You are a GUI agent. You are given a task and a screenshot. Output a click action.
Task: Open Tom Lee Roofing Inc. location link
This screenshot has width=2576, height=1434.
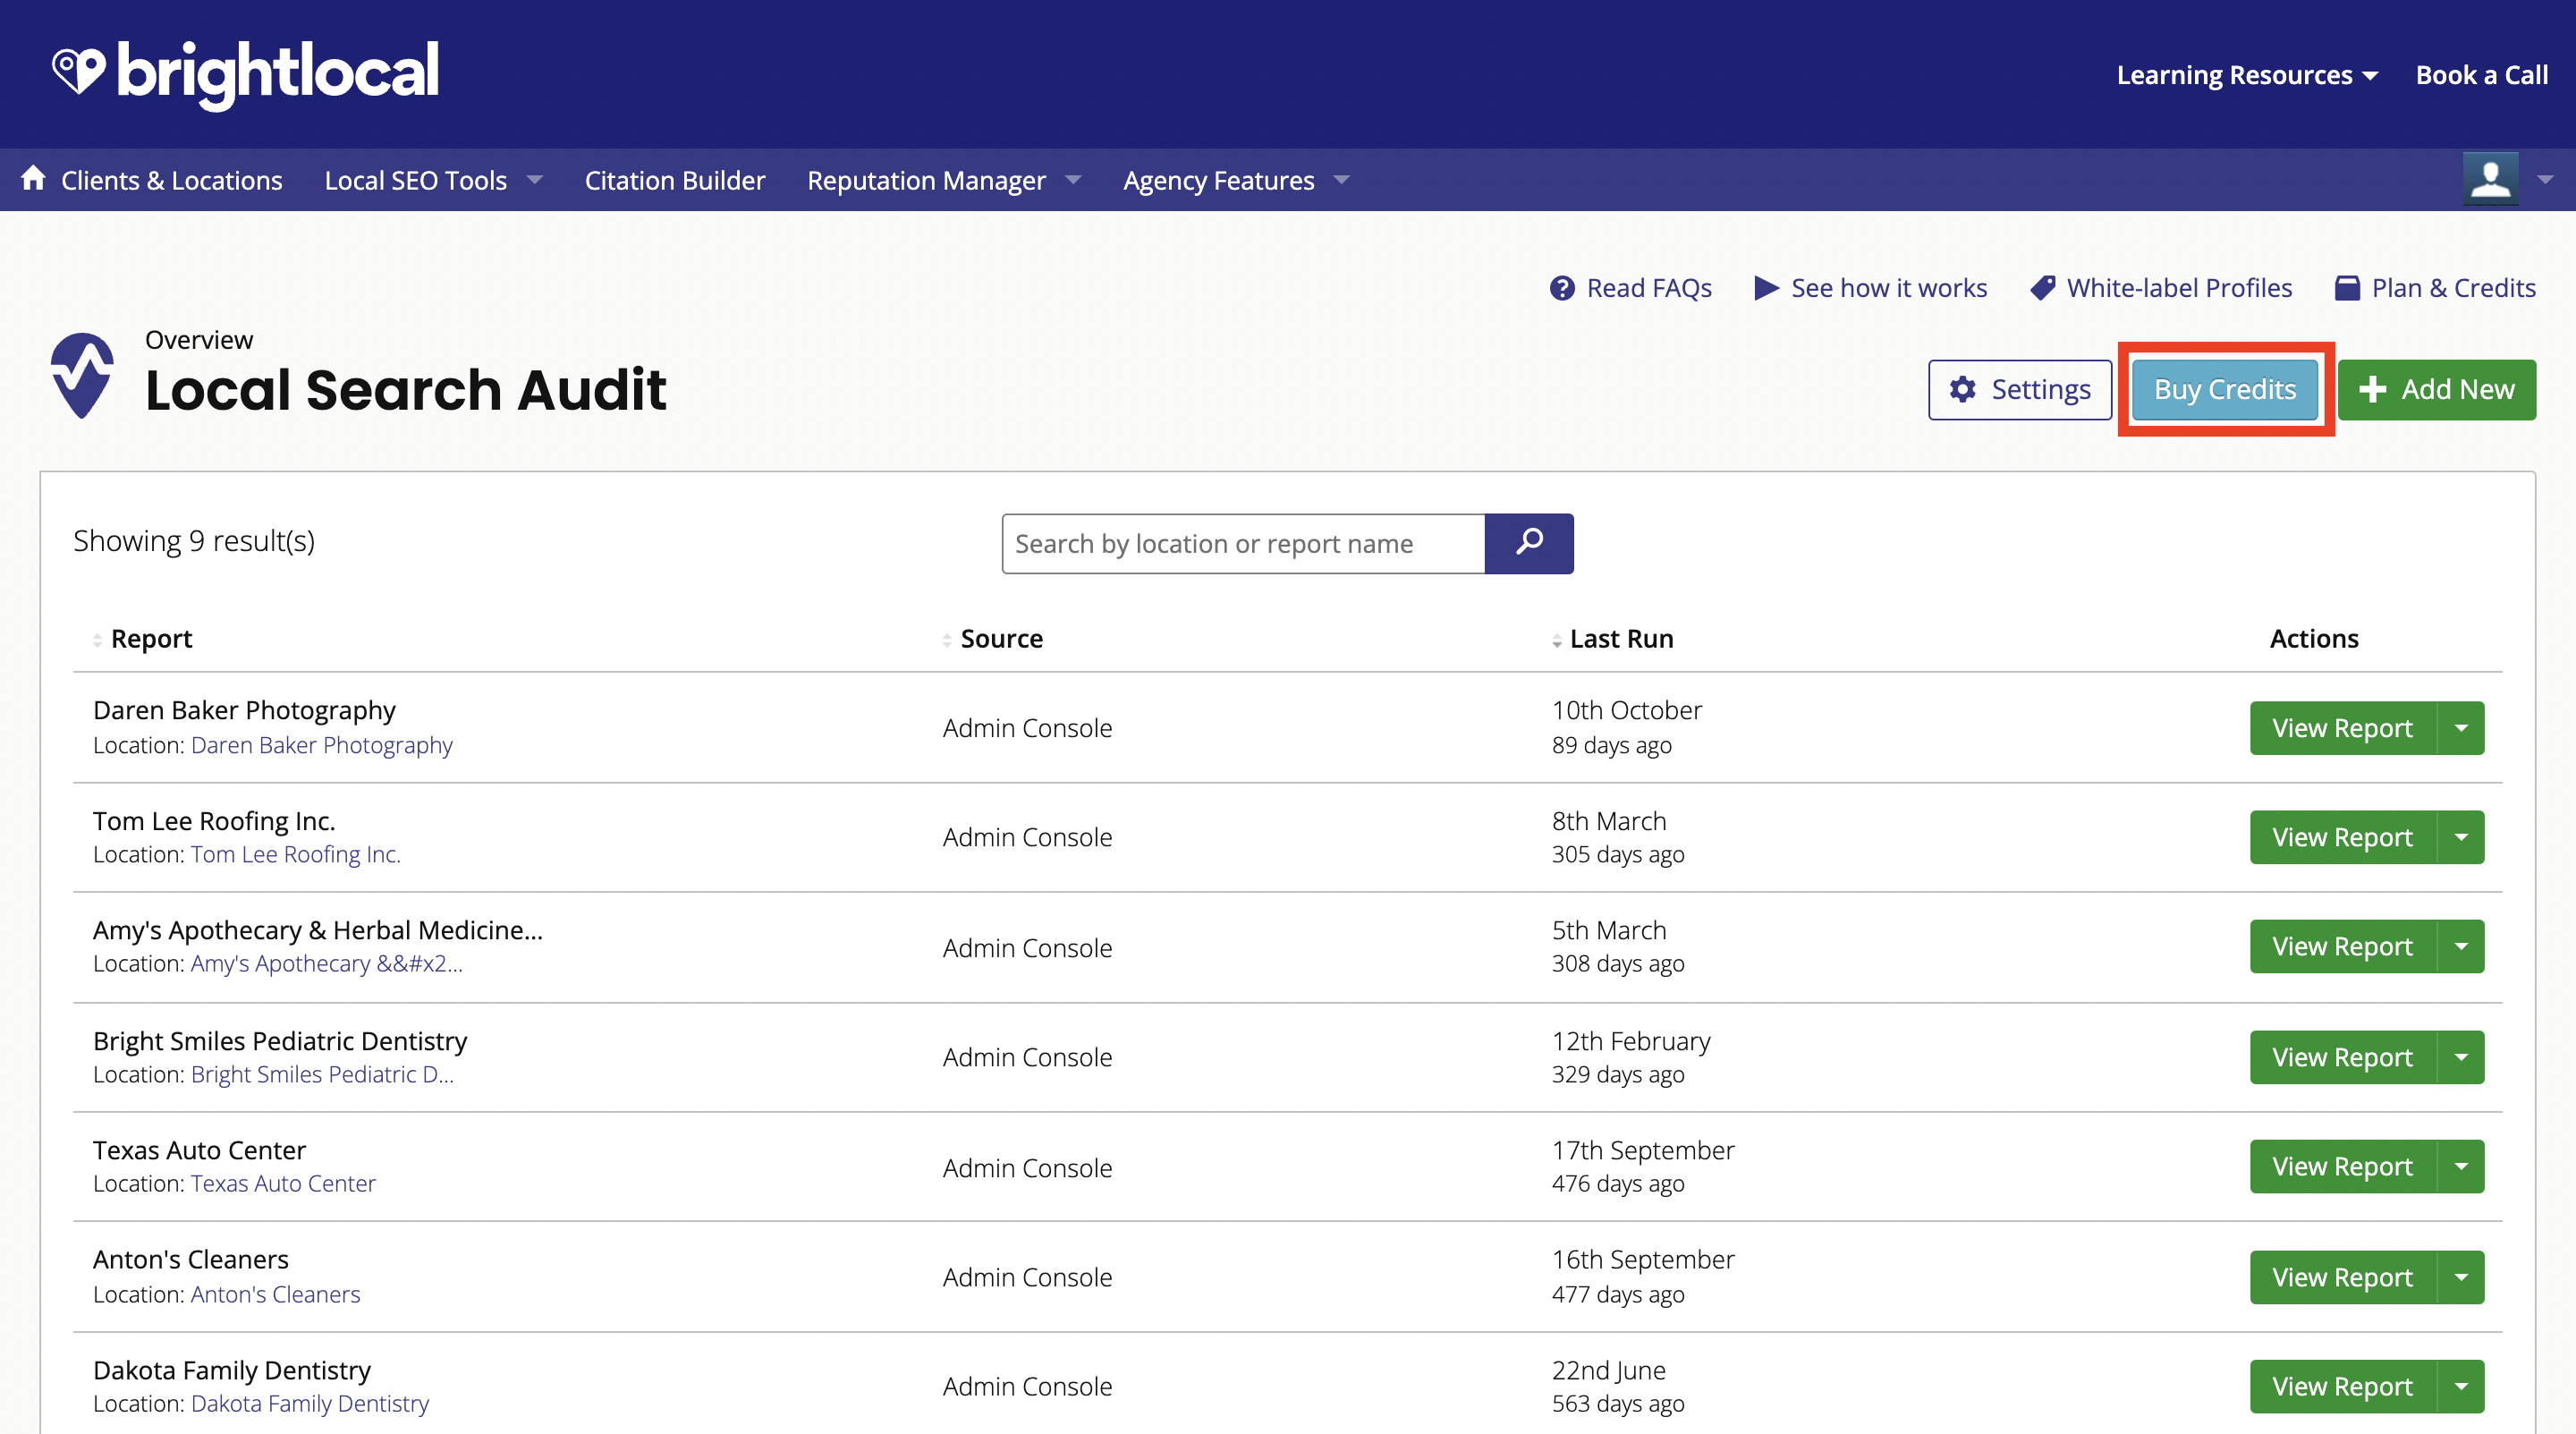[x=295, y=854]
